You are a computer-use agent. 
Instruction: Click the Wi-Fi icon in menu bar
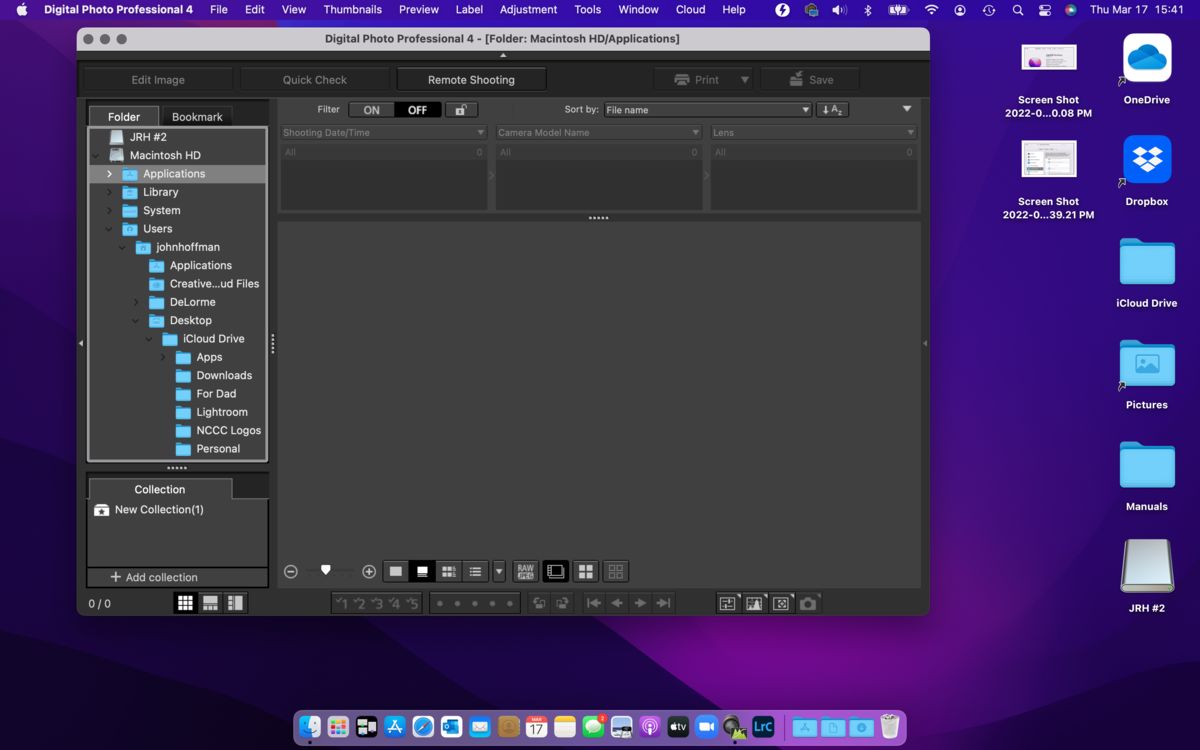click(931, 10)
